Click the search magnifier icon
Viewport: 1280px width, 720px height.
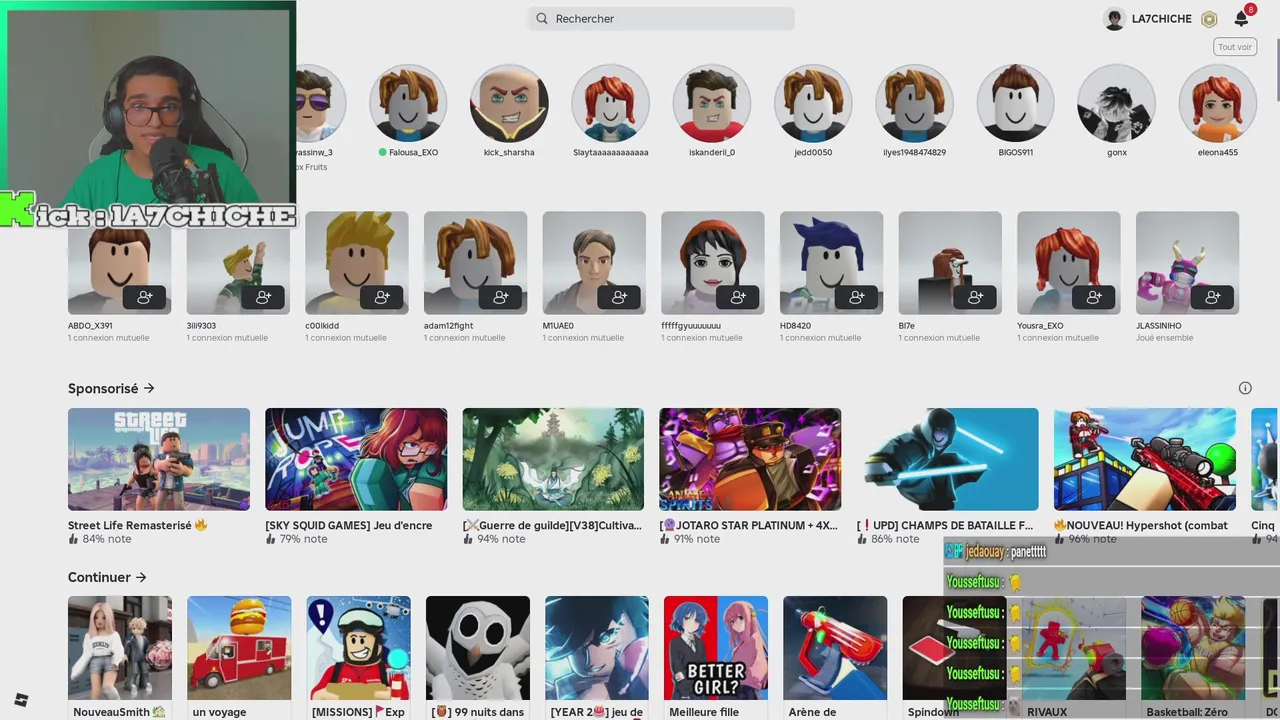542,19
